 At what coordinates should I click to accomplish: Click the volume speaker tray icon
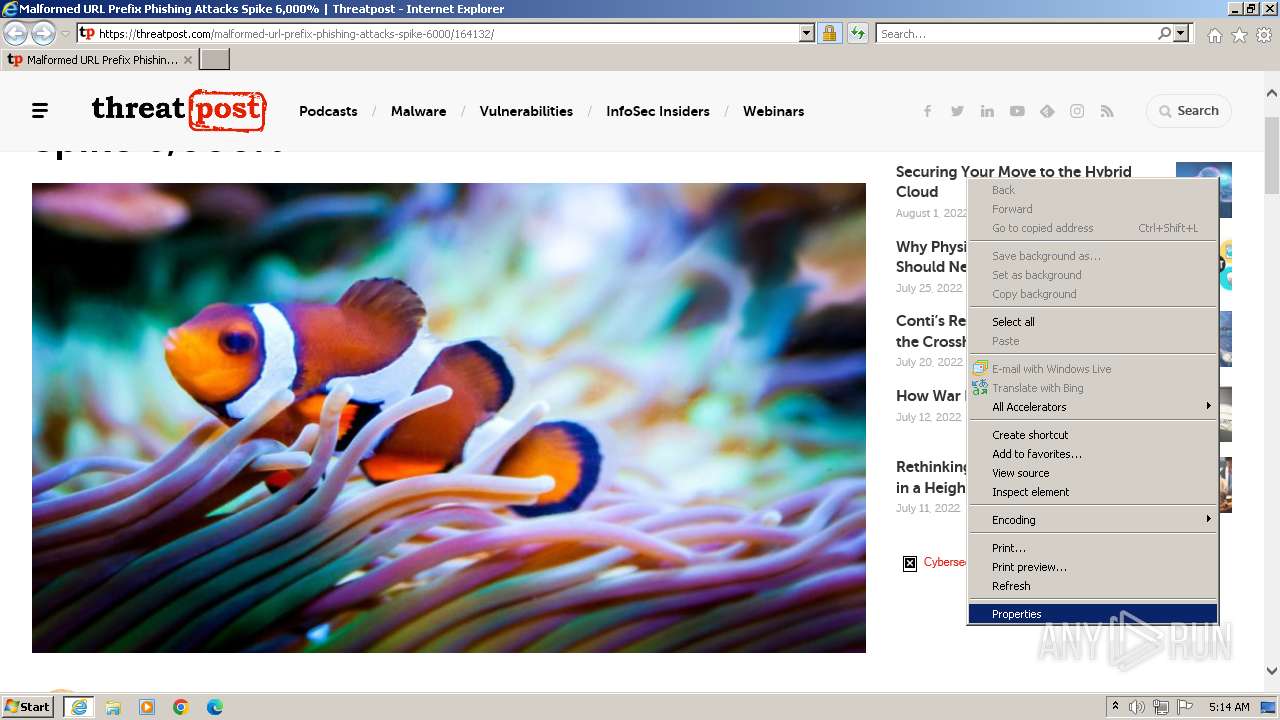tap(1137, 707)
